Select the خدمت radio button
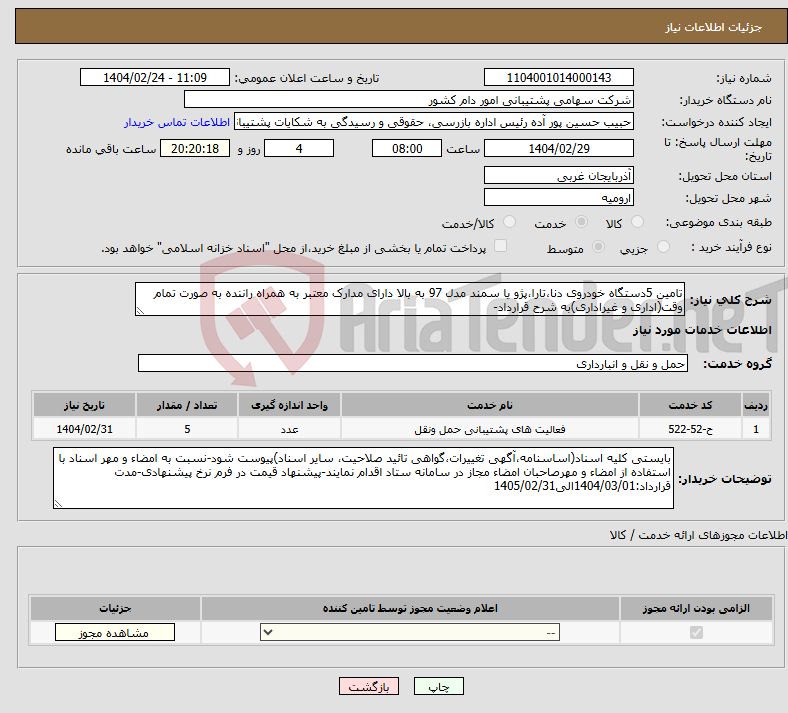 [581, 222]
